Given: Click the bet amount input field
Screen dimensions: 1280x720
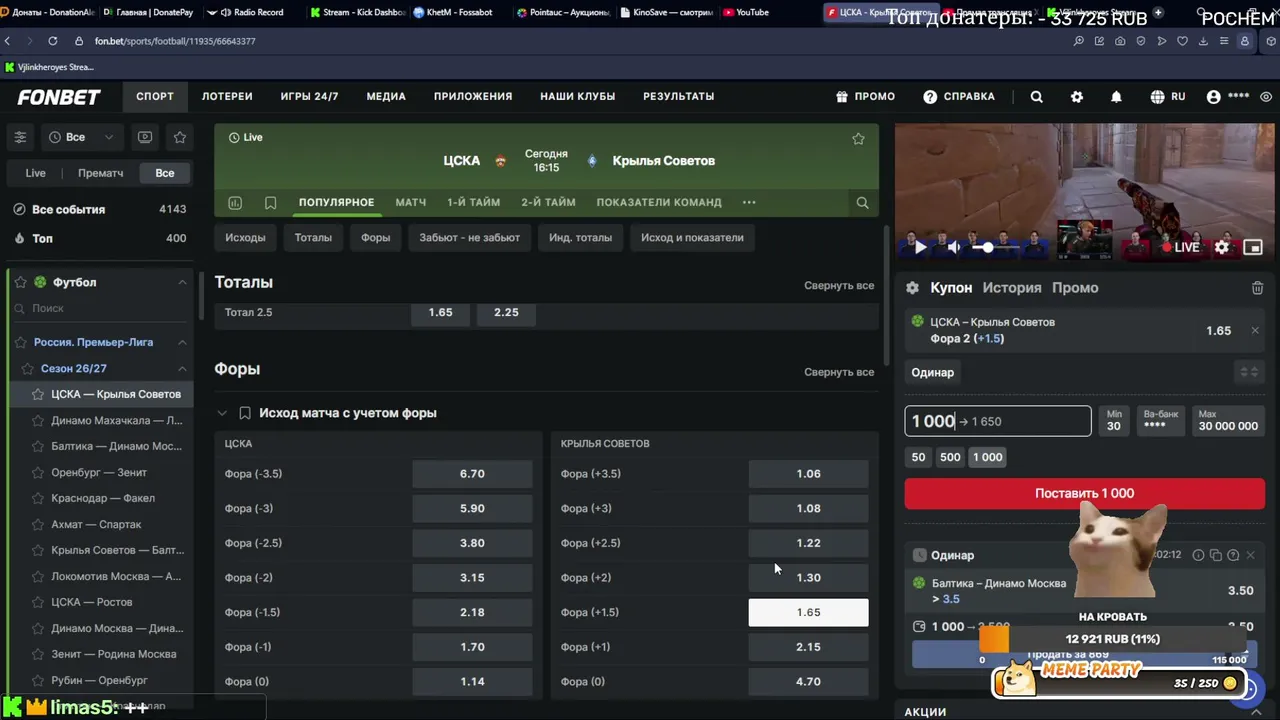Looking at the screenshot, I should 998,421.
